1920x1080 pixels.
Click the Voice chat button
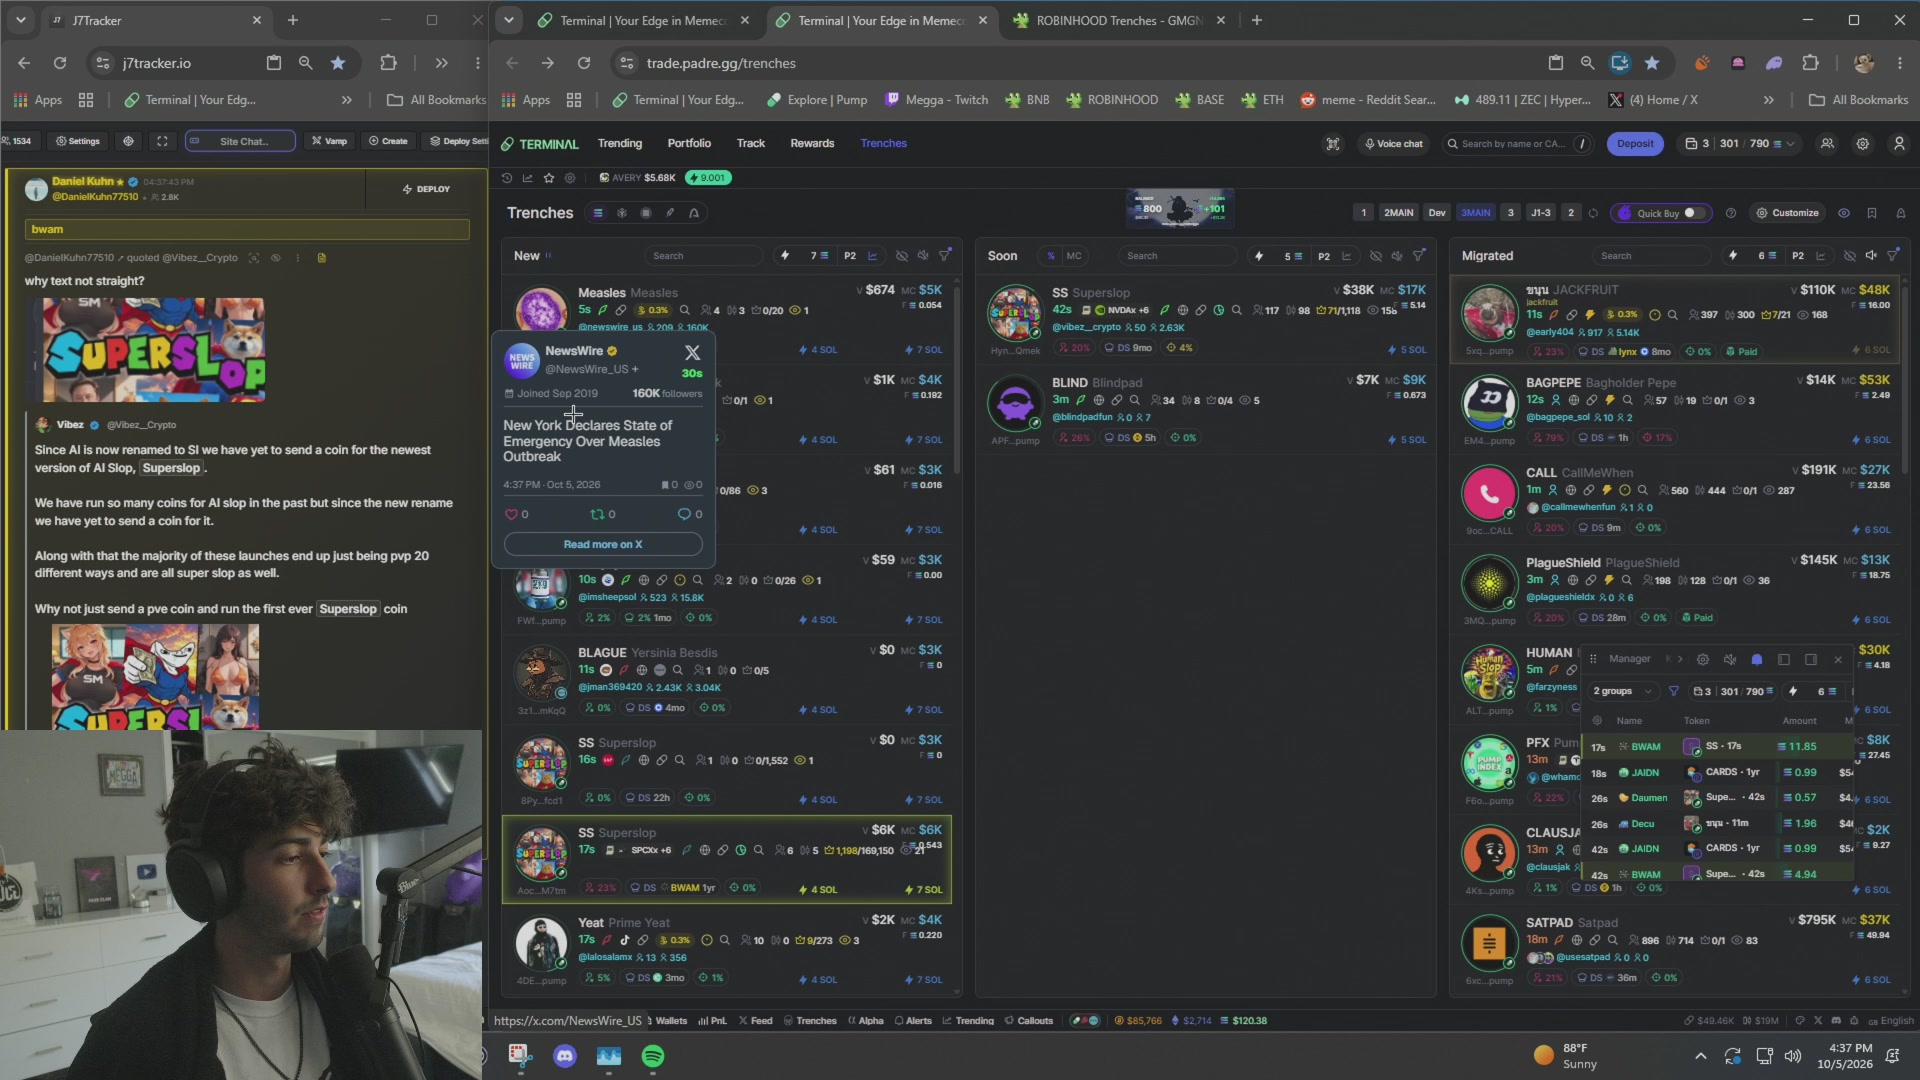pyautogui.click(x=1393, y=144)
